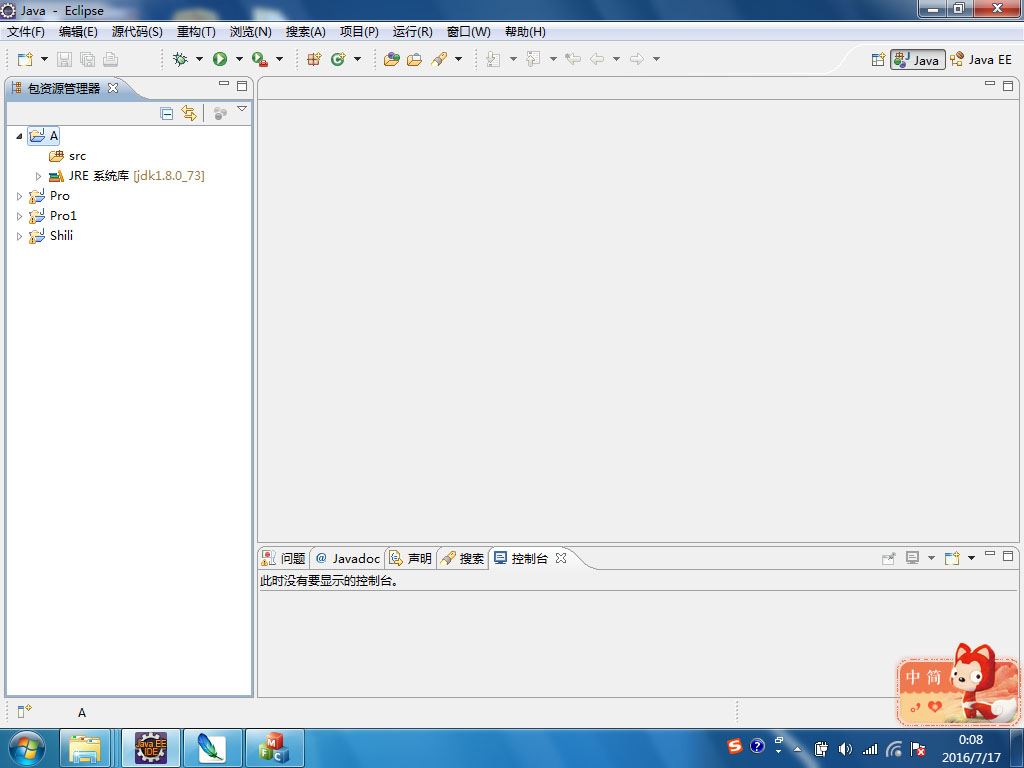
Task: Open the 源代码(S) menu
Action: click(x=136, y=31)
